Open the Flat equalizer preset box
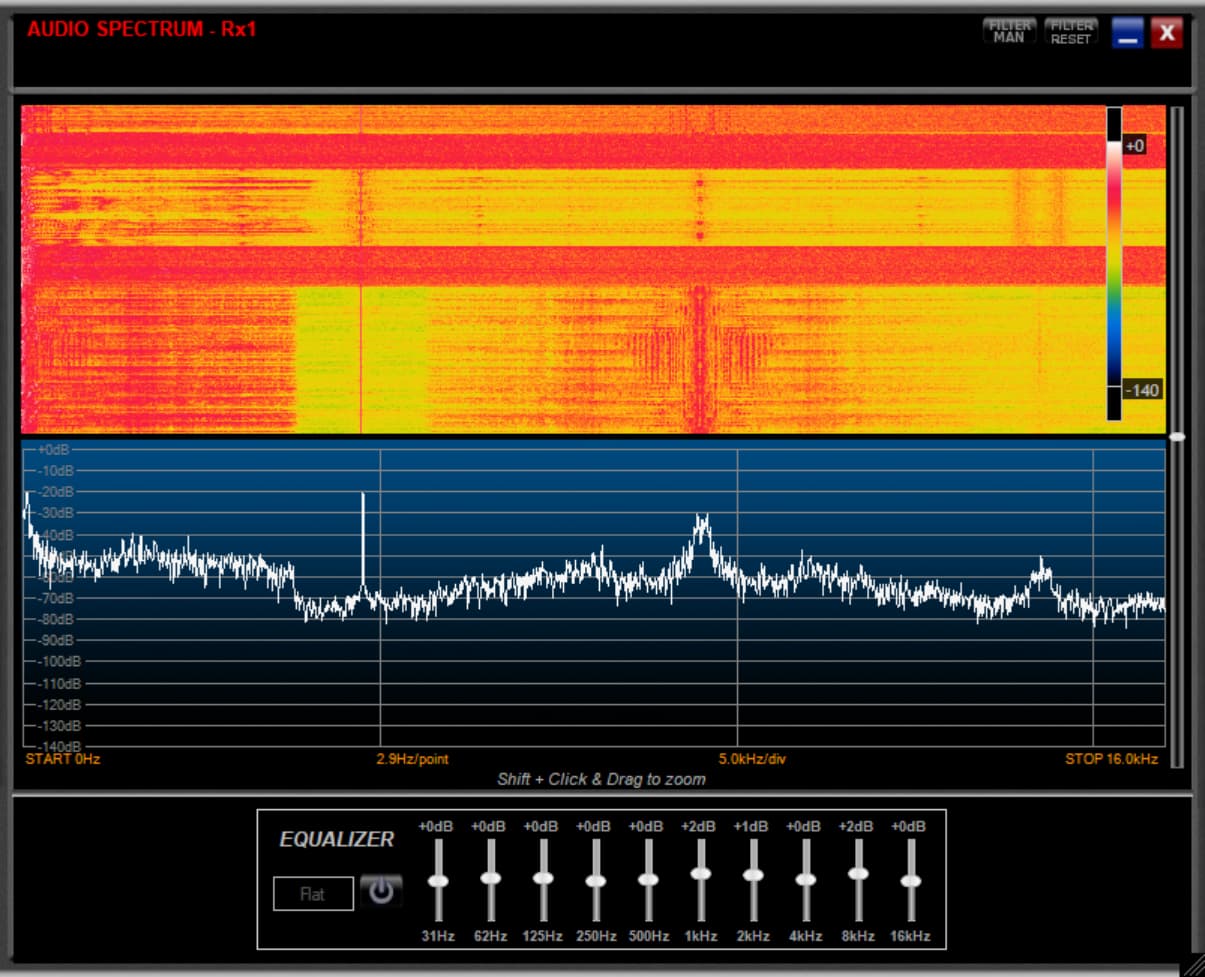This screenshot has width=1205, height=977. point(313,894)
